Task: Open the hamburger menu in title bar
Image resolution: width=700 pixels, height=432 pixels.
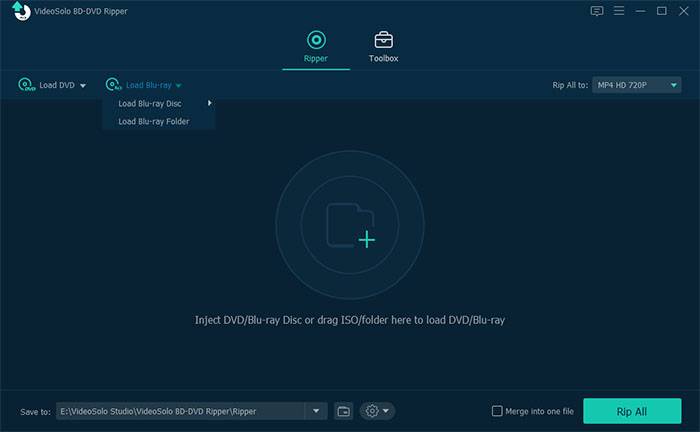Action: (x=619, y=11)
